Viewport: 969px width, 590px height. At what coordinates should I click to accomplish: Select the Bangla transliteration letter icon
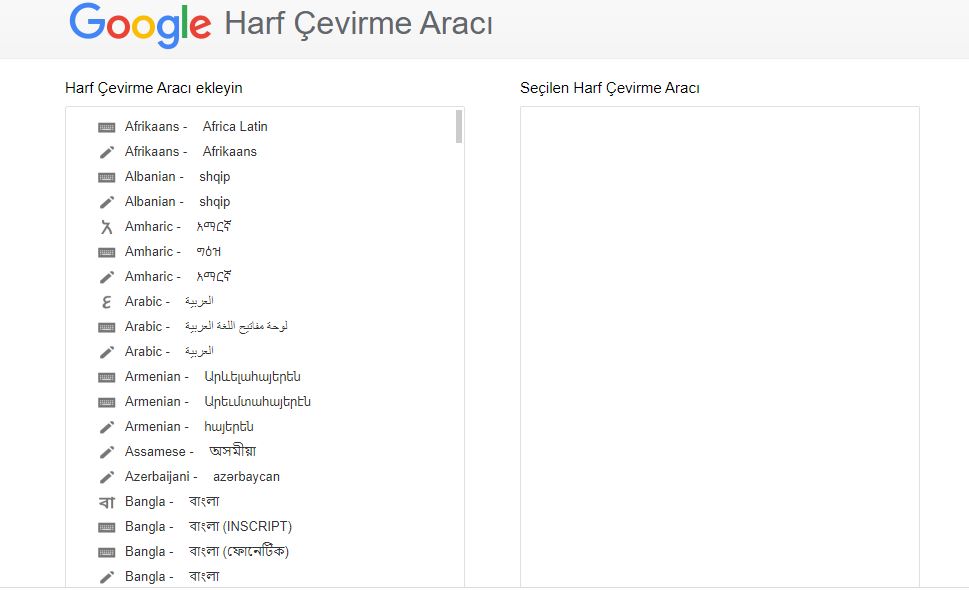click(x=106, y=502)
